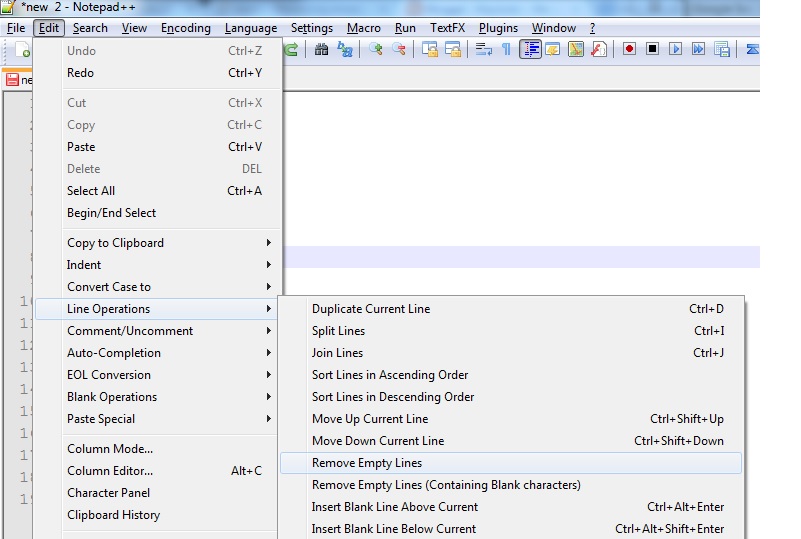Click the New file toolbar icon
This screenshot has height=539, width=801.
pyautogui.click(x=23, y=50)
